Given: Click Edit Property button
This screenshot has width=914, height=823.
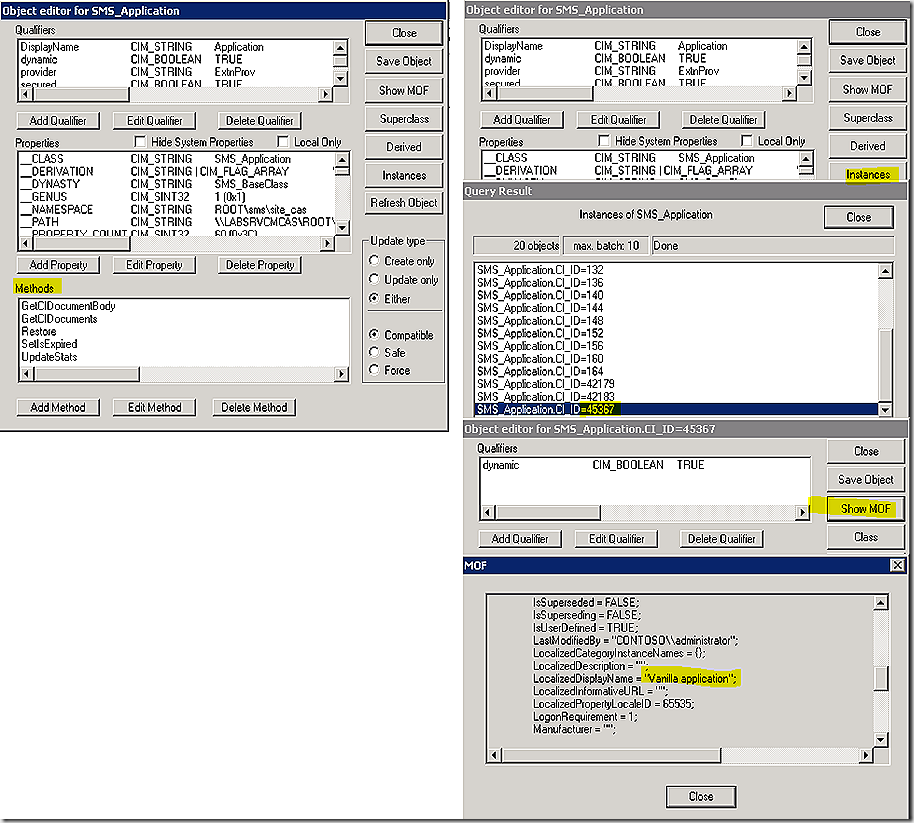Looking at the screenshot, I should point(154,265).
